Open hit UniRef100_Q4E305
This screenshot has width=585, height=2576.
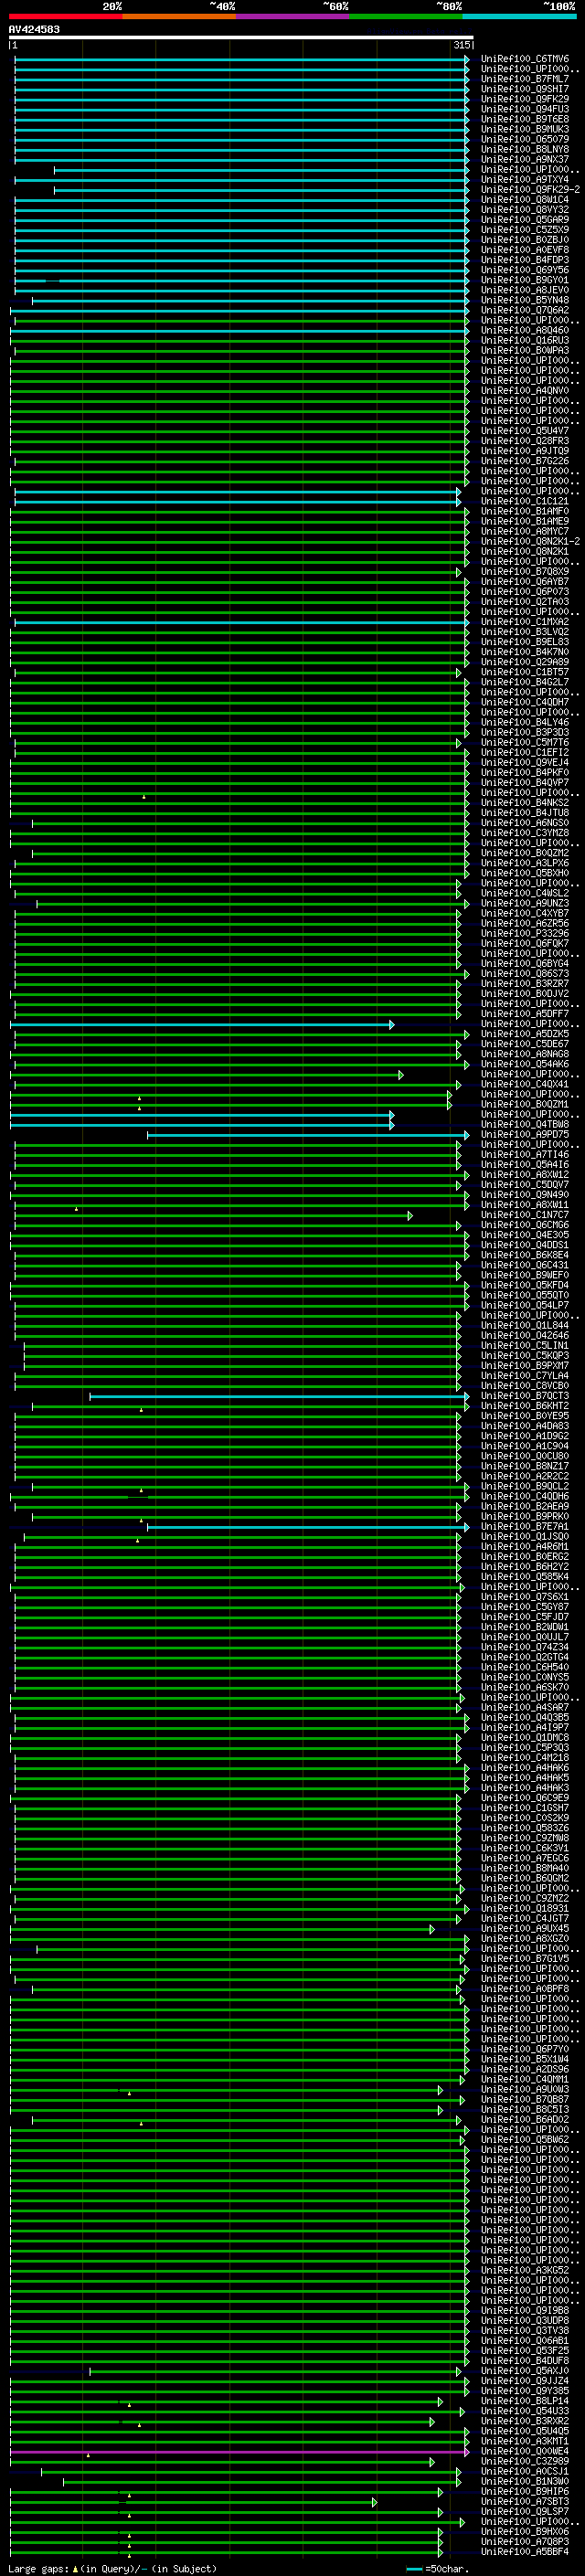coord(524,1236)
